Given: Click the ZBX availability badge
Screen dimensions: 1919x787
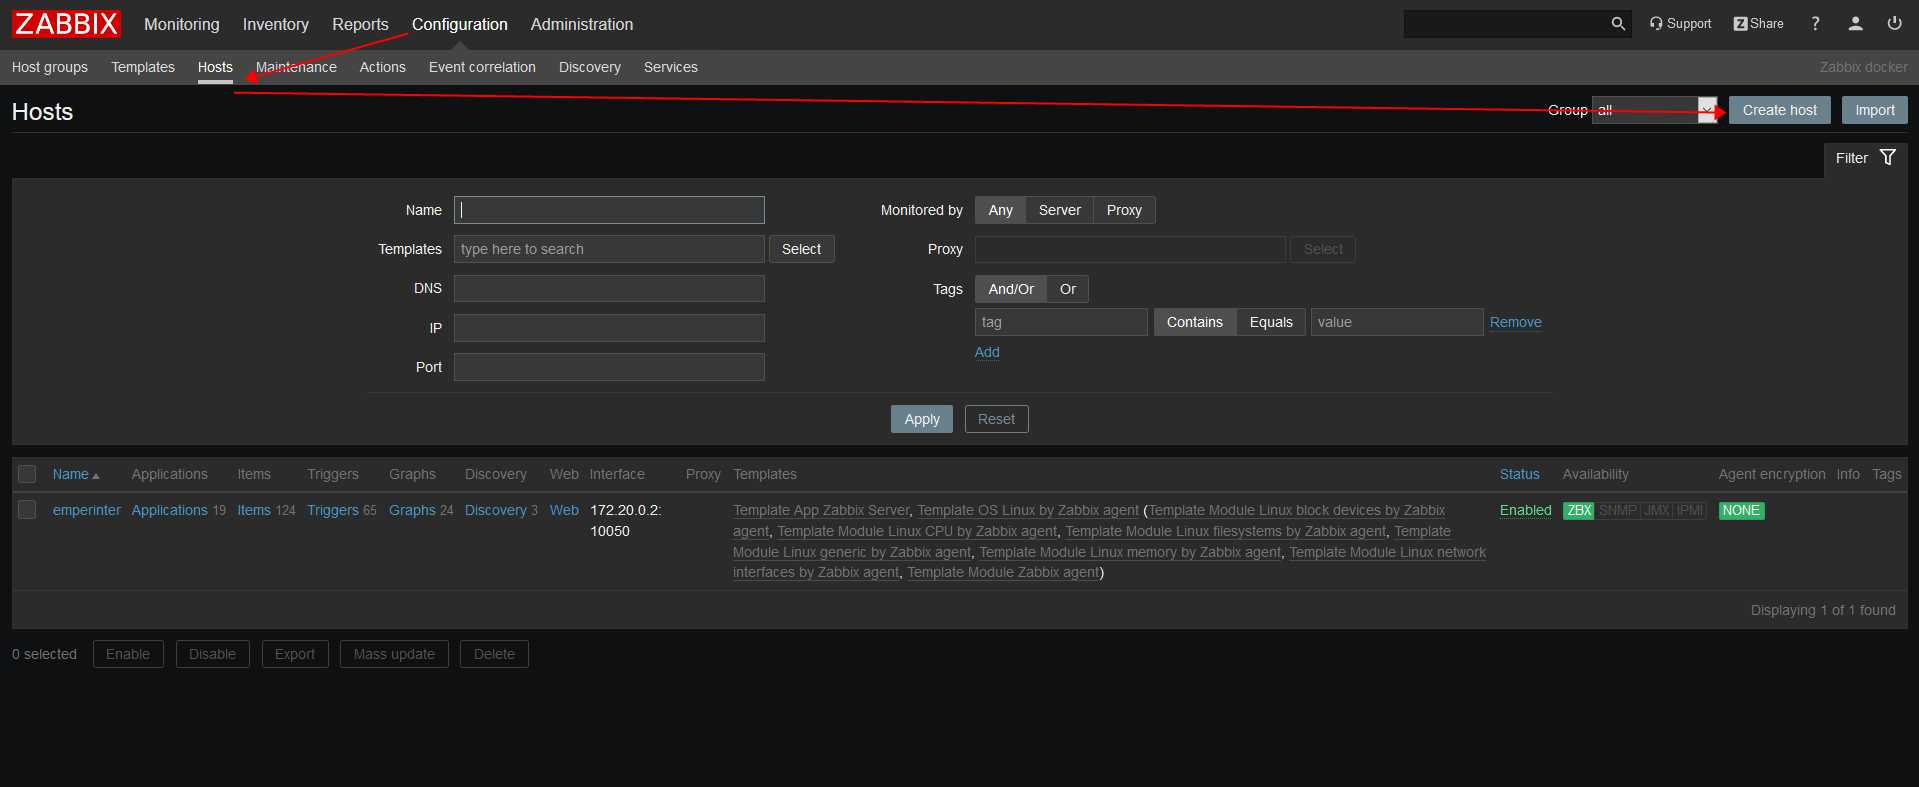Looking at the screenshot, I should pos(1579,511).
